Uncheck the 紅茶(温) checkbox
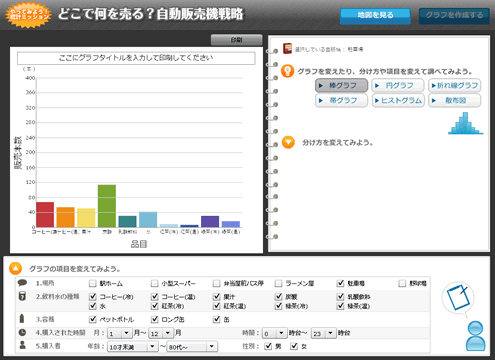Image resolution: width=495 pixels, height=360 pixels. [x=216, y=306]
